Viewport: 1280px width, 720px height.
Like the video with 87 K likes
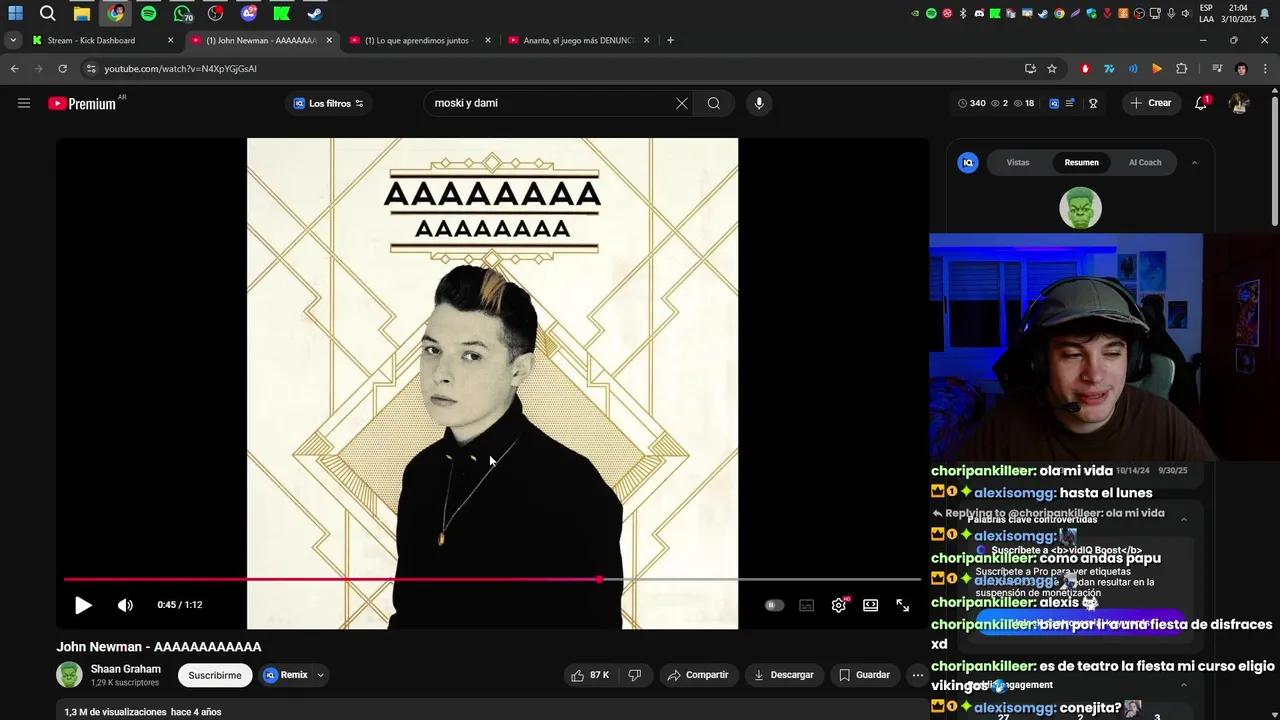pyautogui.click(x=590, y=675)
